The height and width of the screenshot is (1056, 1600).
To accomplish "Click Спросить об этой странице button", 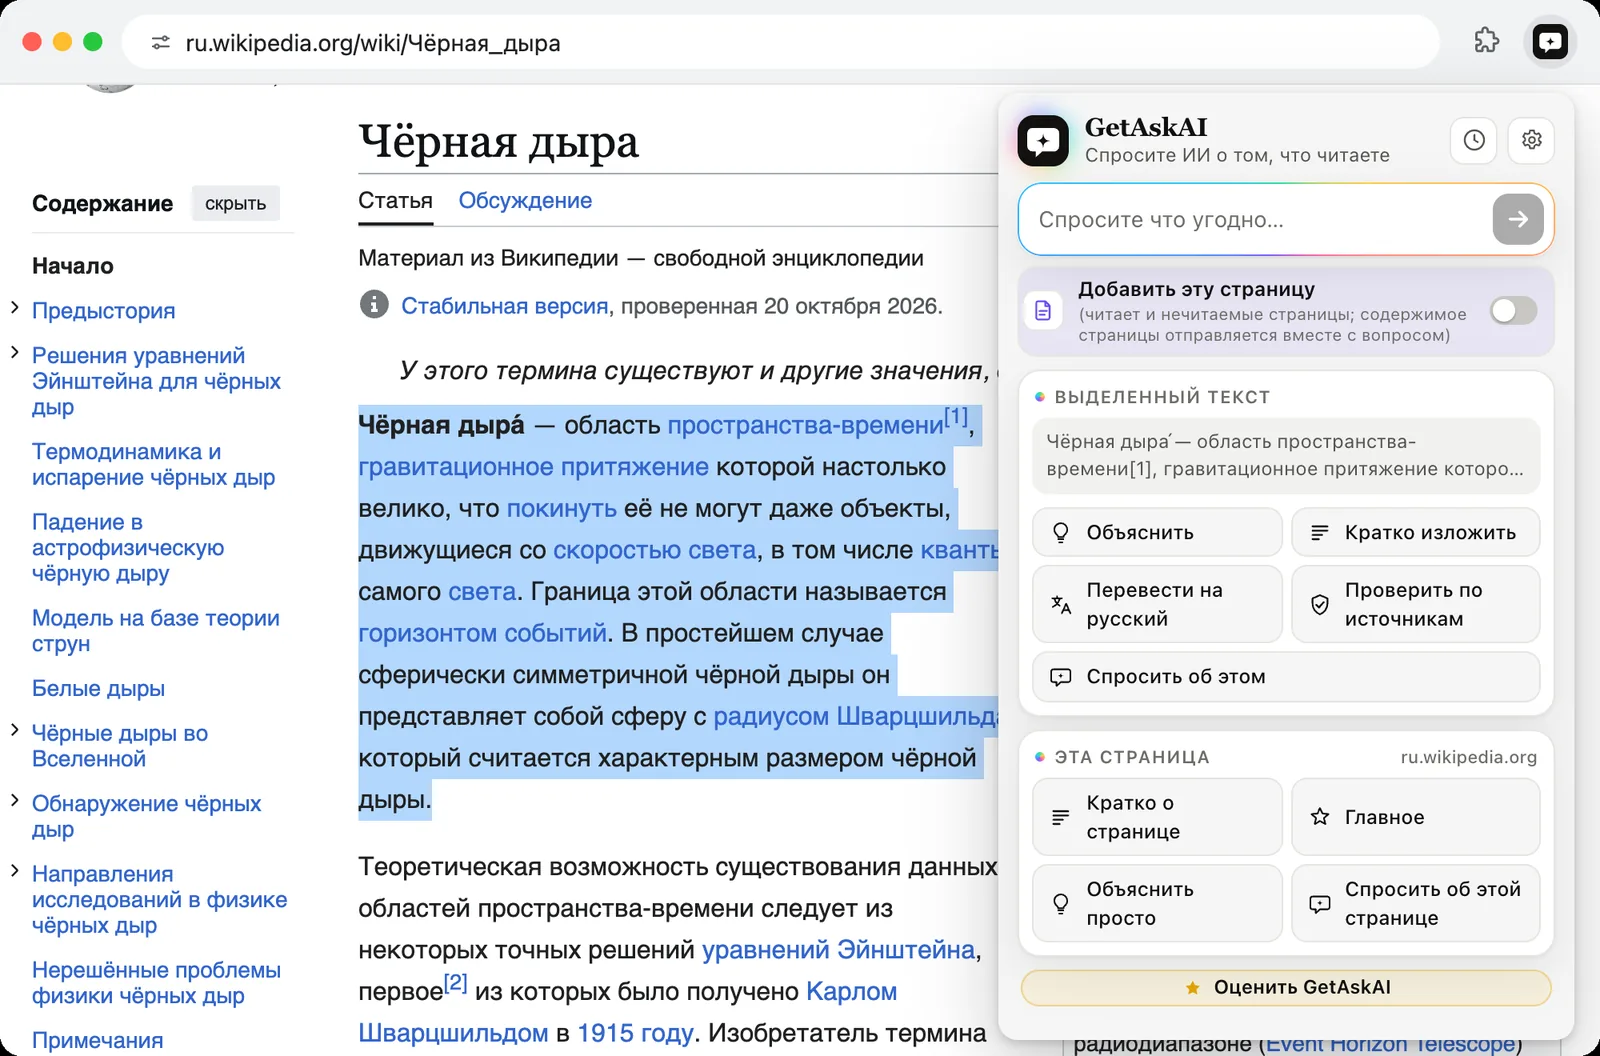I will [x=1415, y=904].
